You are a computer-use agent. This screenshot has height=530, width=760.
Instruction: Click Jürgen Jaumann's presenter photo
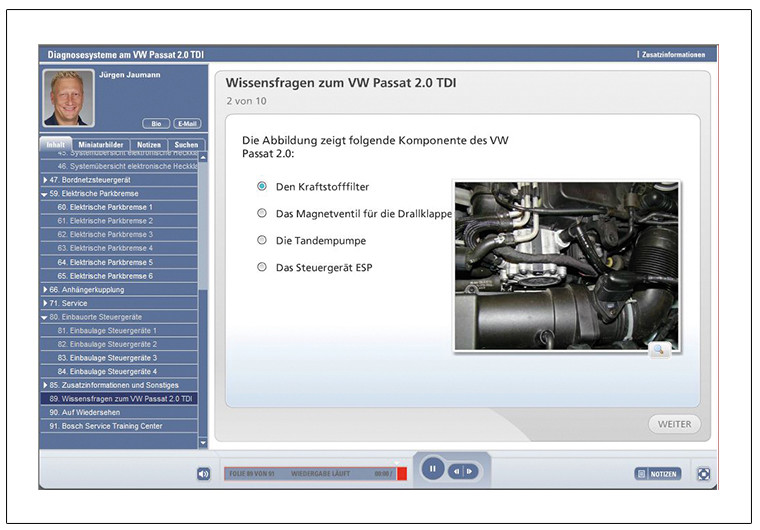(68, 98)
